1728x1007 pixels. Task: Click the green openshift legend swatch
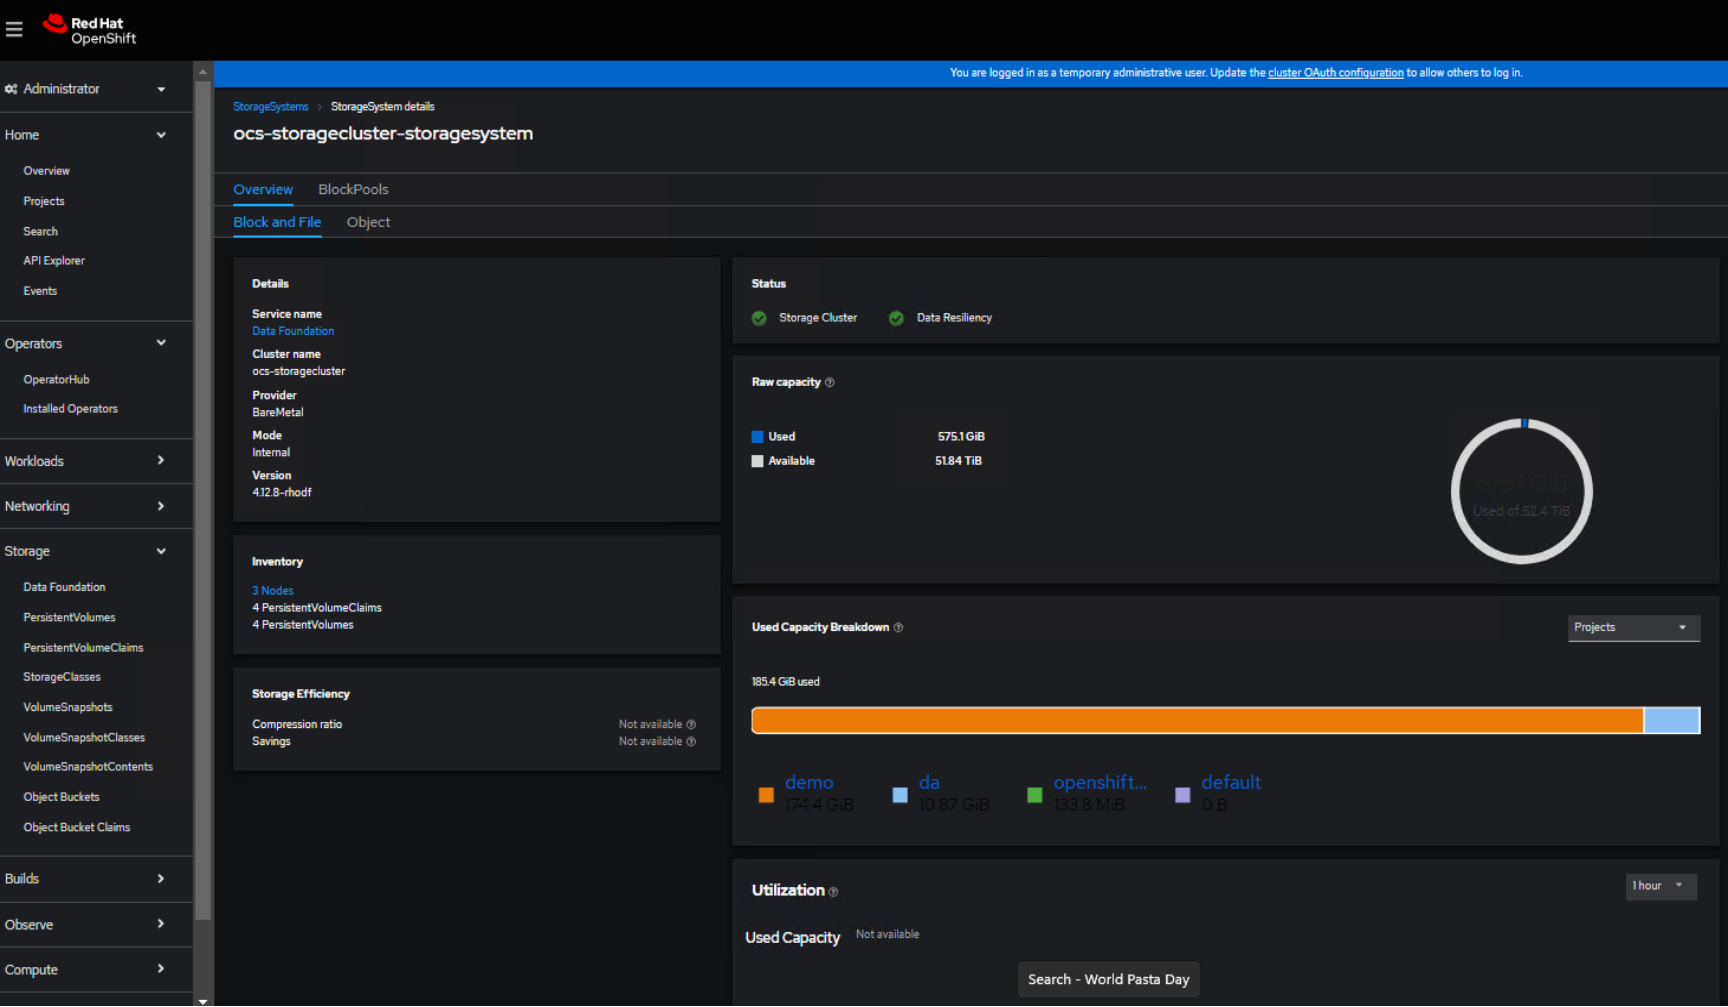[1035, 796]
